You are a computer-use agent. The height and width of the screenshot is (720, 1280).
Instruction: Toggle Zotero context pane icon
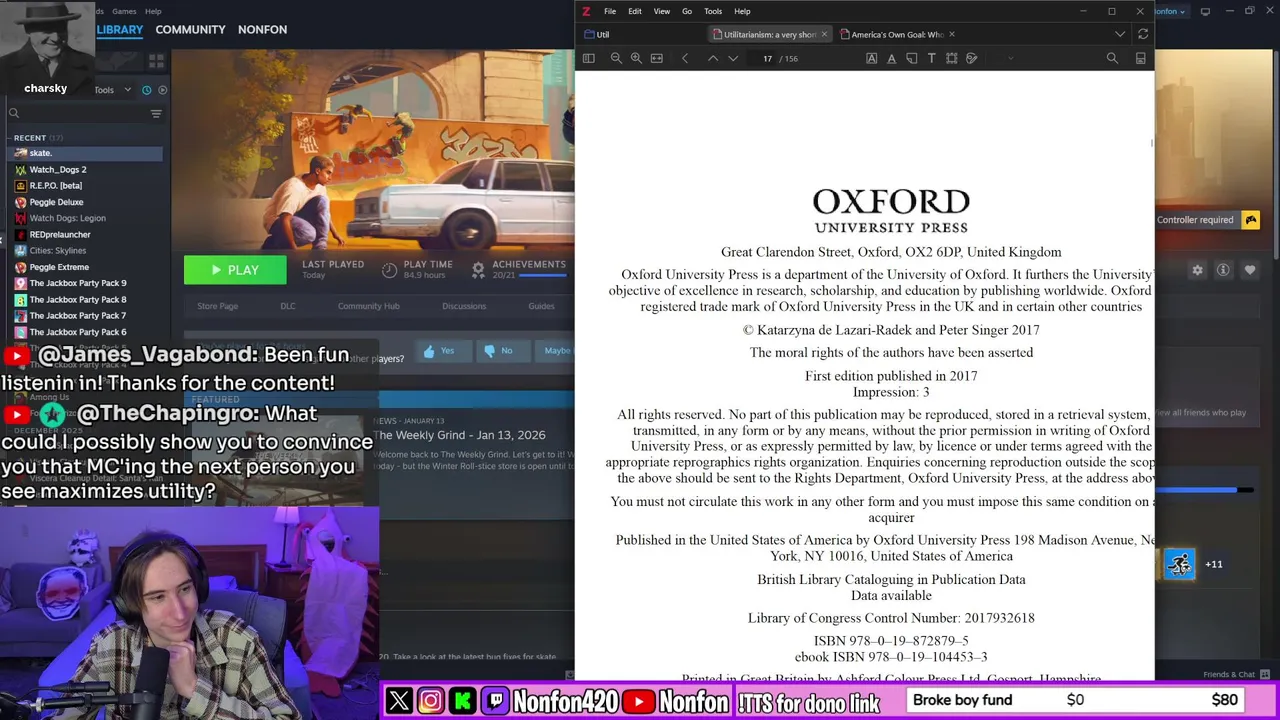1141,58
